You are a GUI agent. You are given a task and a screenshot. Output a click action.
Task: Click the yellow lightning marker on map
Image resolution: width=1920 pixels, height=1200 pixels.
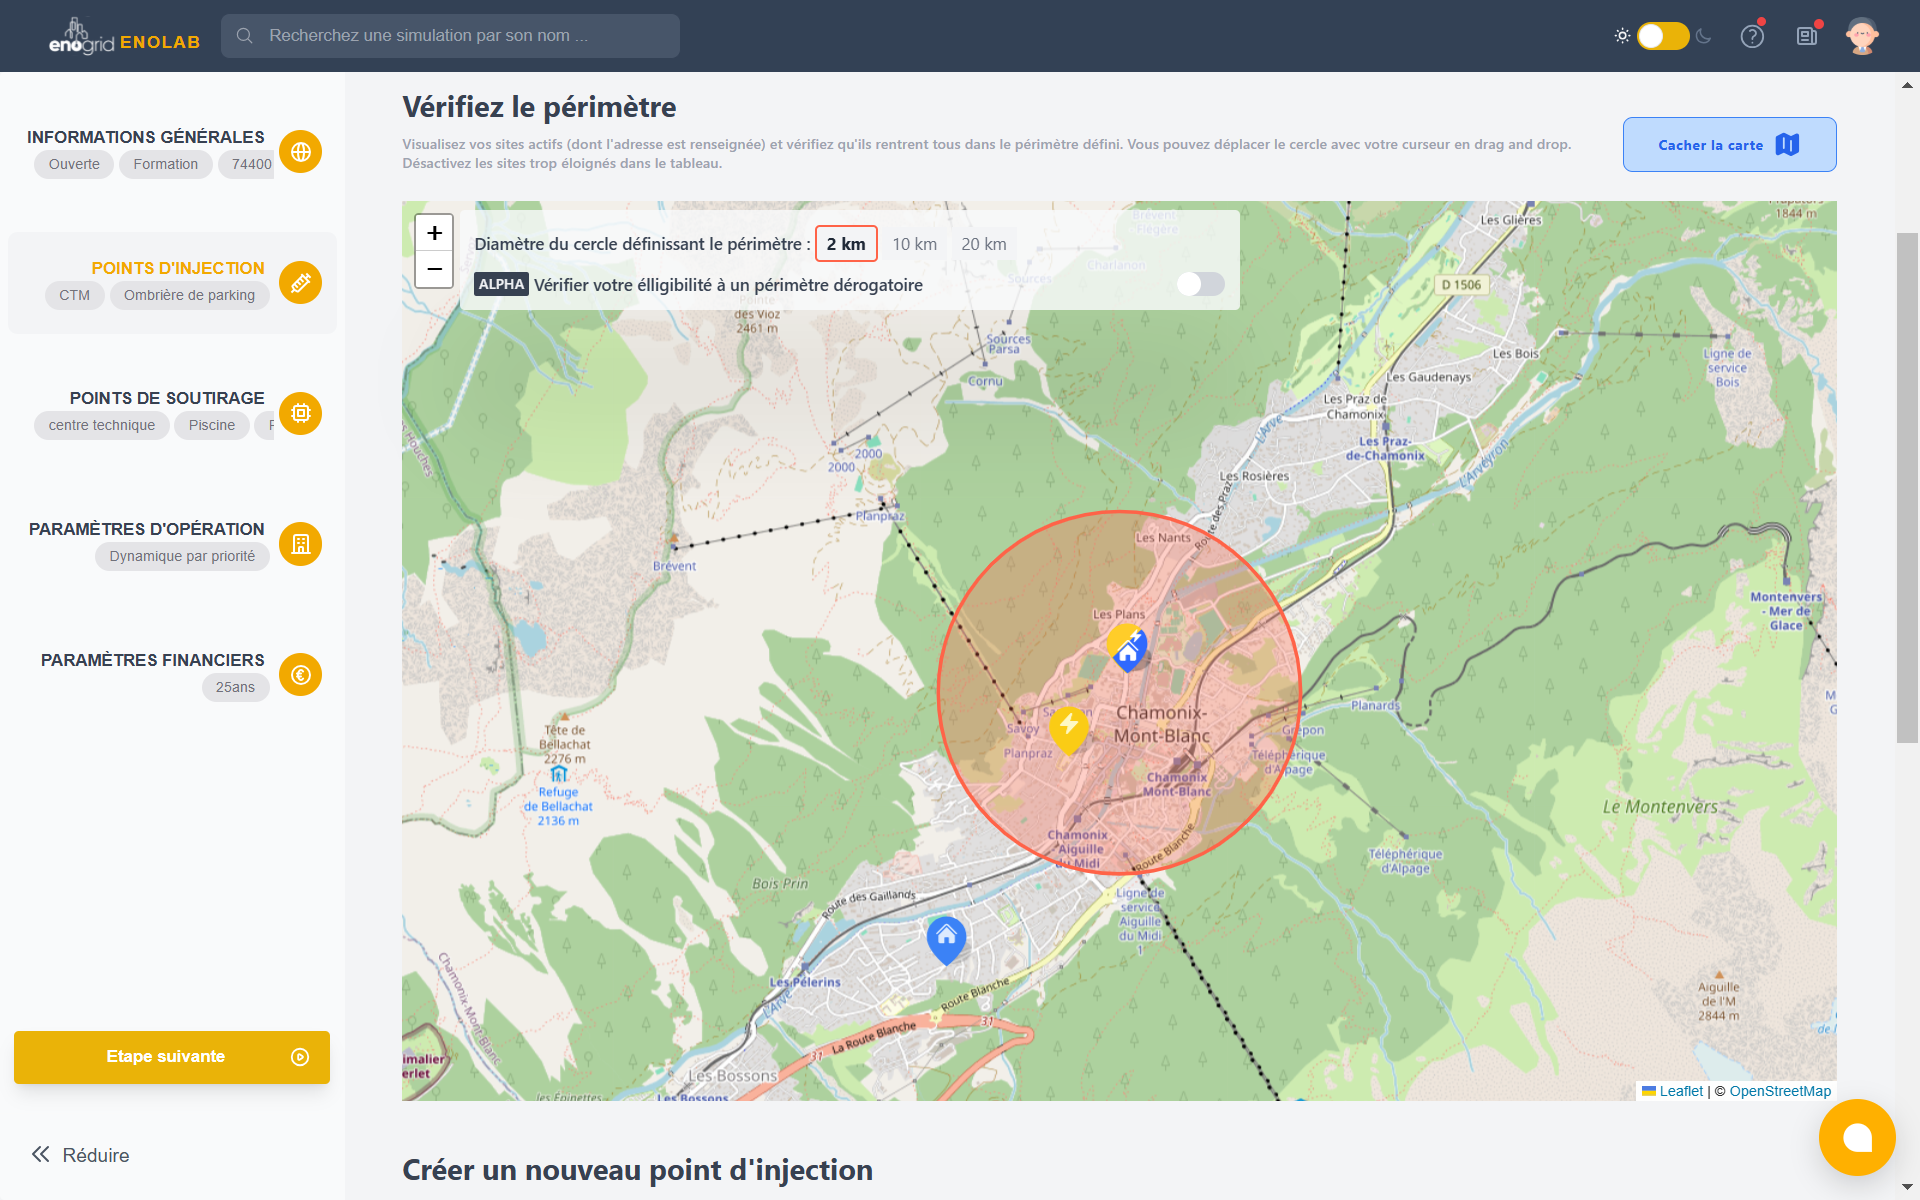1068,727
